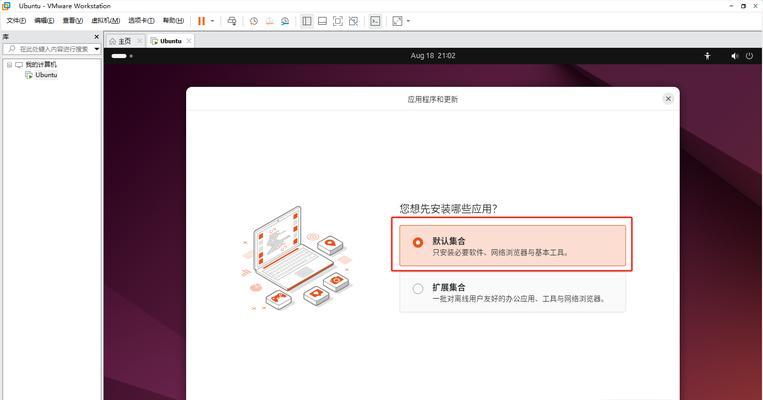The width and height of the screenshot is (763, 400).
Task: Close the 库 library panel
Action: click(x=96, y=37)
